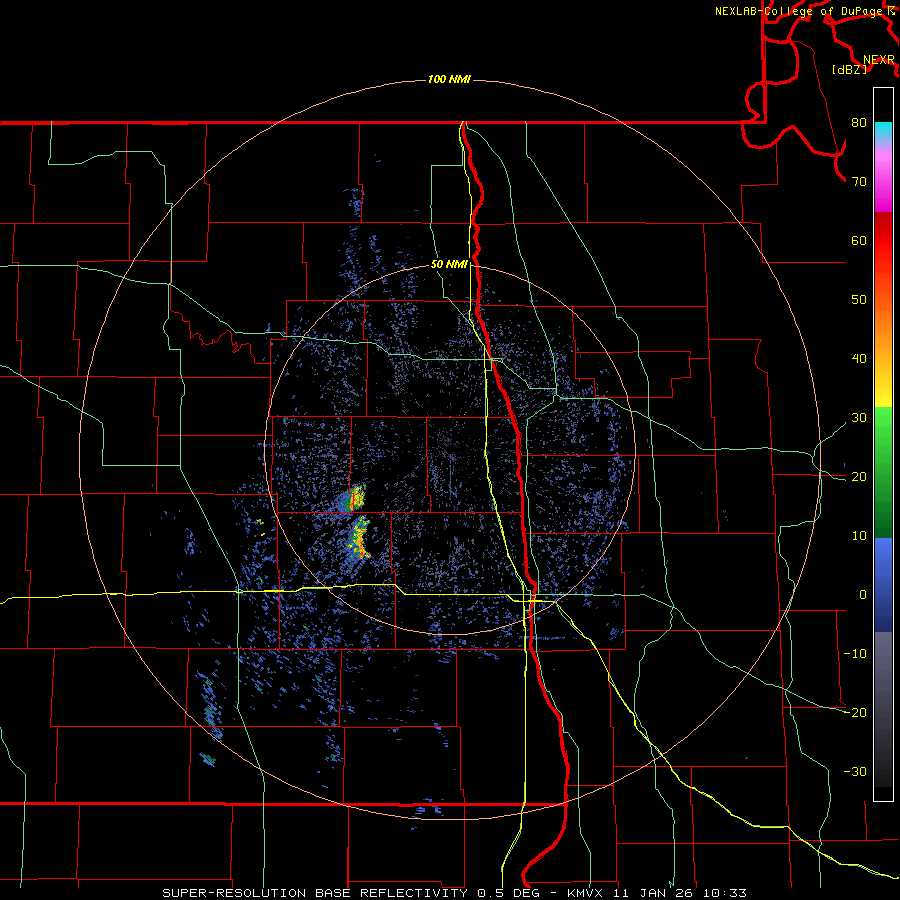The width and height of the screenshot is (900, 900).
Task: Click the 50 NMI range ring label
Action: click(449, 264)
